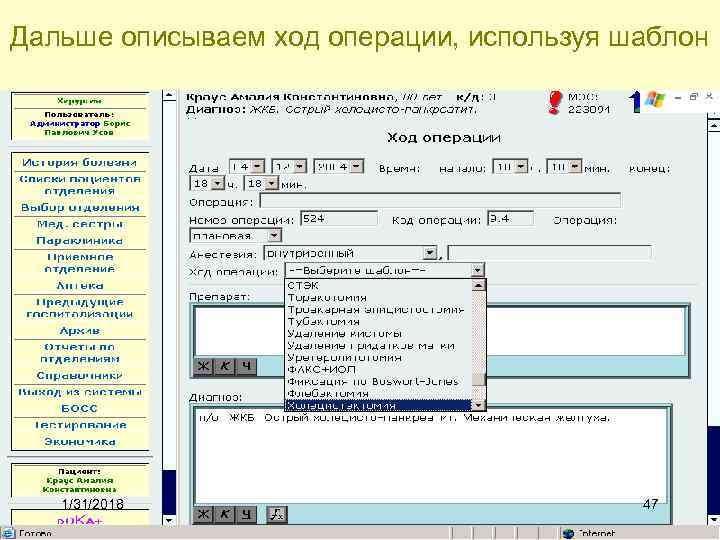
Task: Open Приемное отделение link
Action: pos(79,263)
